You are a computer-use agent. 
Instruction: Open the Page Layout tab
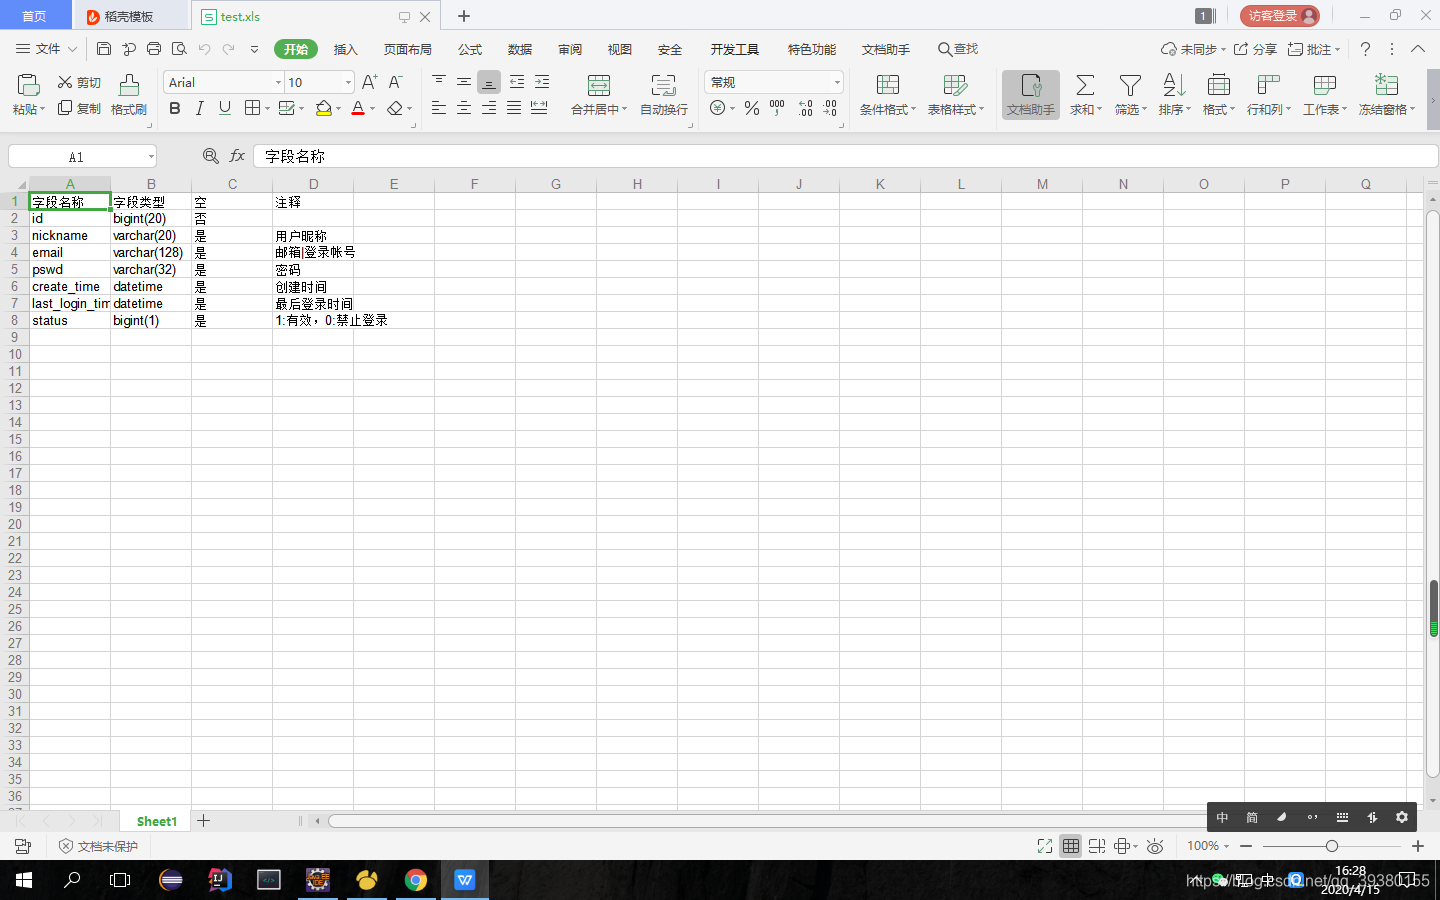pos(408,49)
